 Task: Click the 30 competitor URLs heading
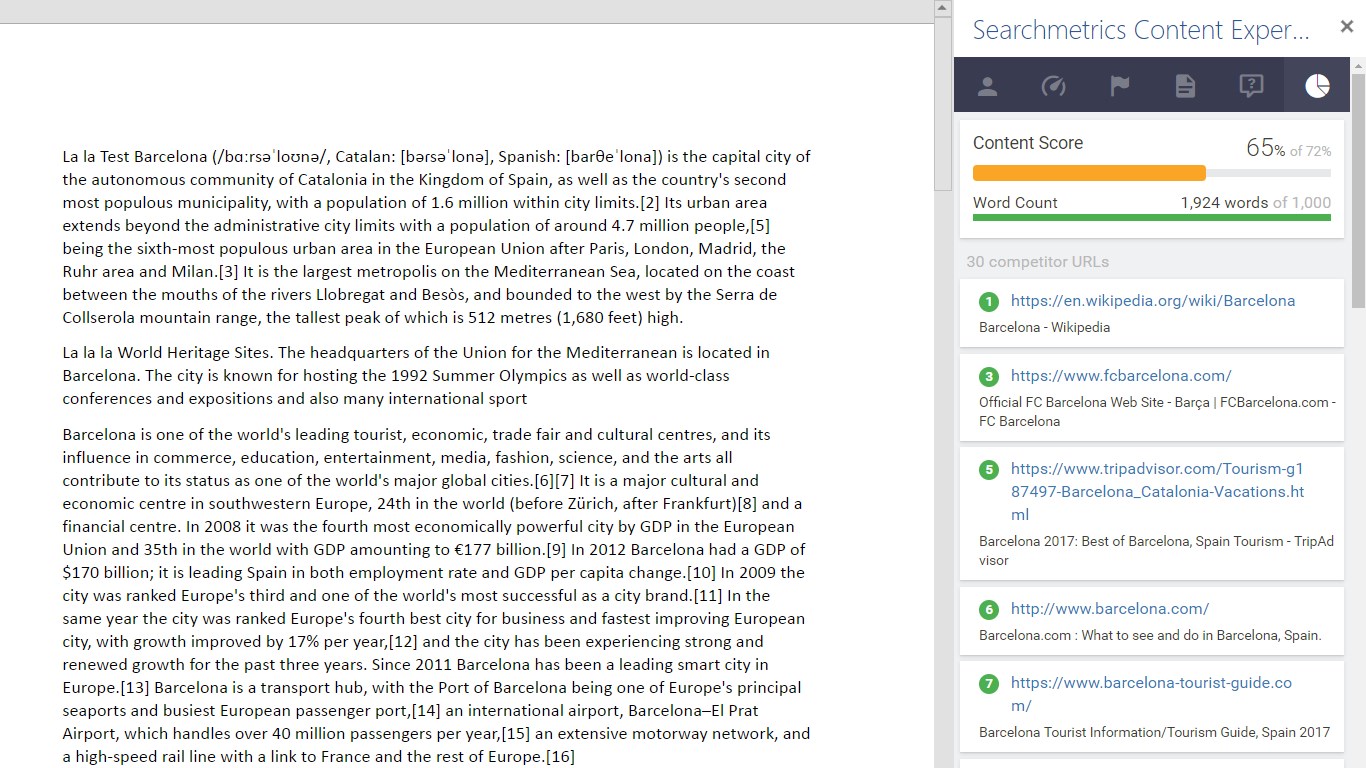tap(1037, 262)
